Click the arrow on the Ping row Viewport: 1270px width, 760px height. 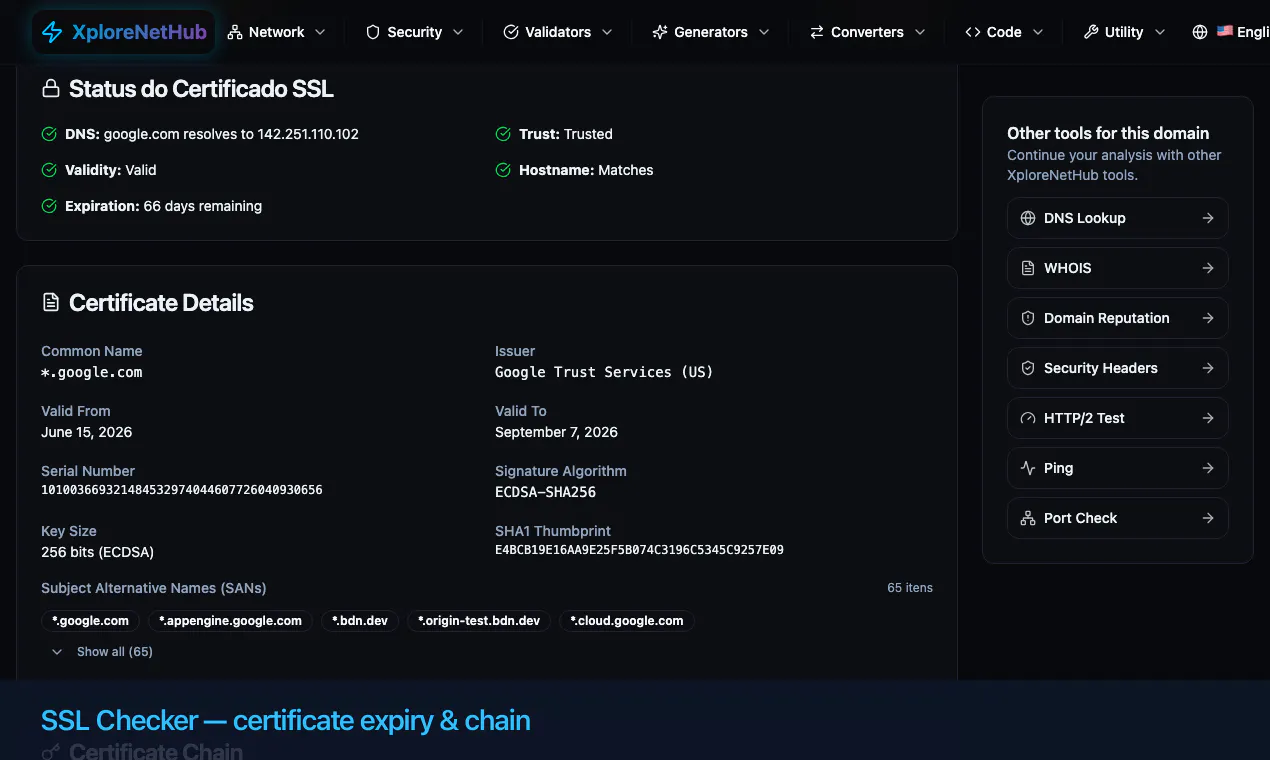point(1208,468)
